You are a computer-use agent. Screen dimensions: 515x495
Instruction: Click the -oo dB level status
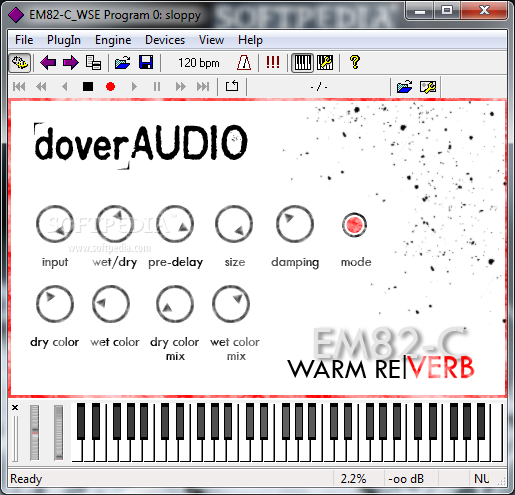point(406,479)
